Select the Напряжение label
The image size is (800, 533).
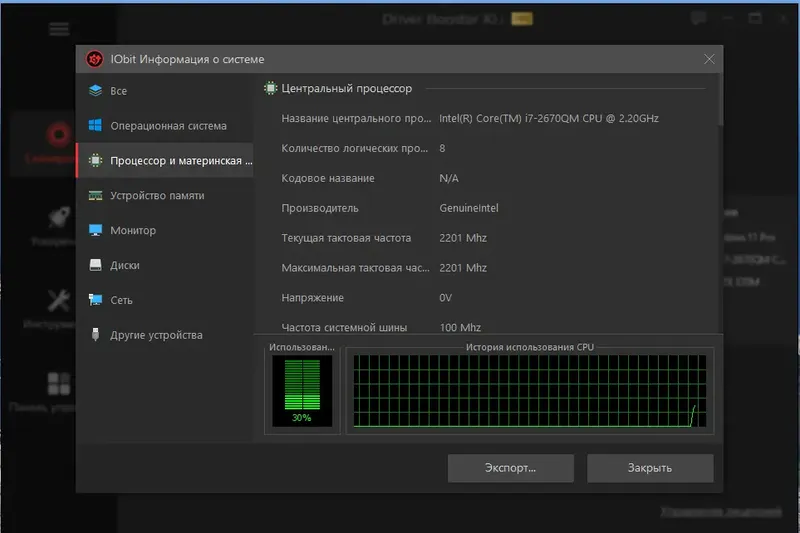pos(312,298)
